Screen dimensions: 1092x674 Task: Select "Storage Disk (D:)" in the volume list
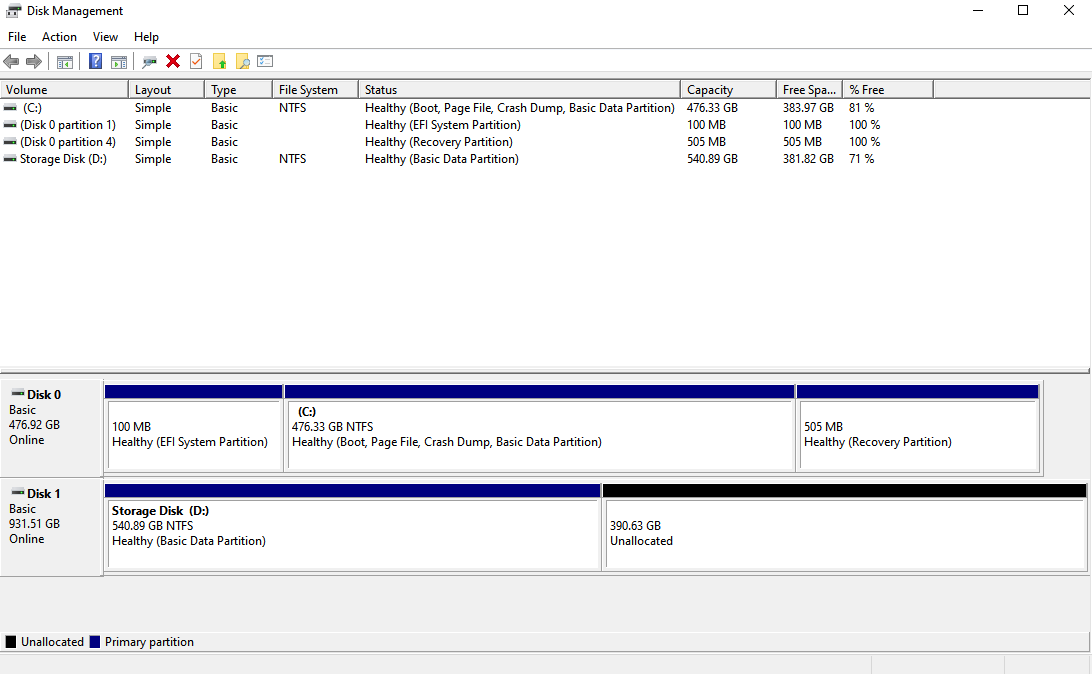[63, 159]
